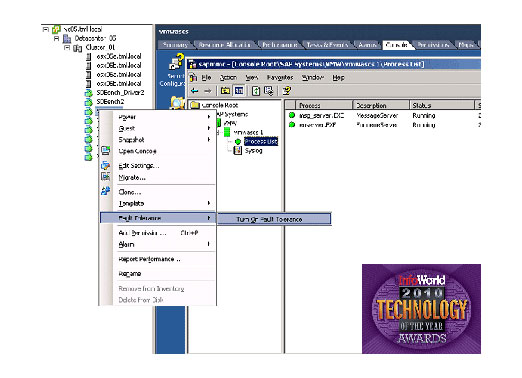Screen dimensions: 522x378
Task: Switch to the Resource Allocation tab
Action: click(224, 45)
